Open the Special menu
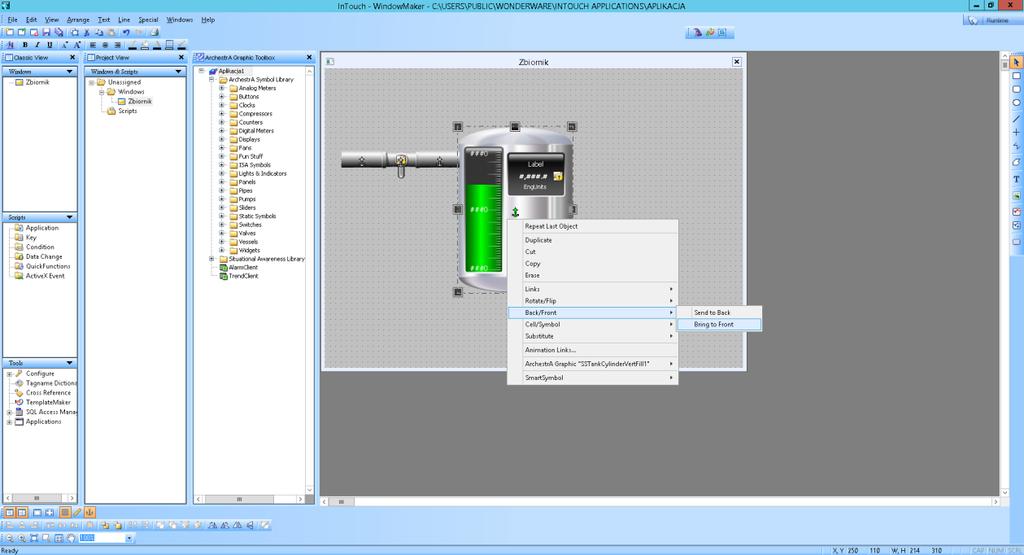The width and height of the screenshot is (1024, 555). click(x=148, y=20)
